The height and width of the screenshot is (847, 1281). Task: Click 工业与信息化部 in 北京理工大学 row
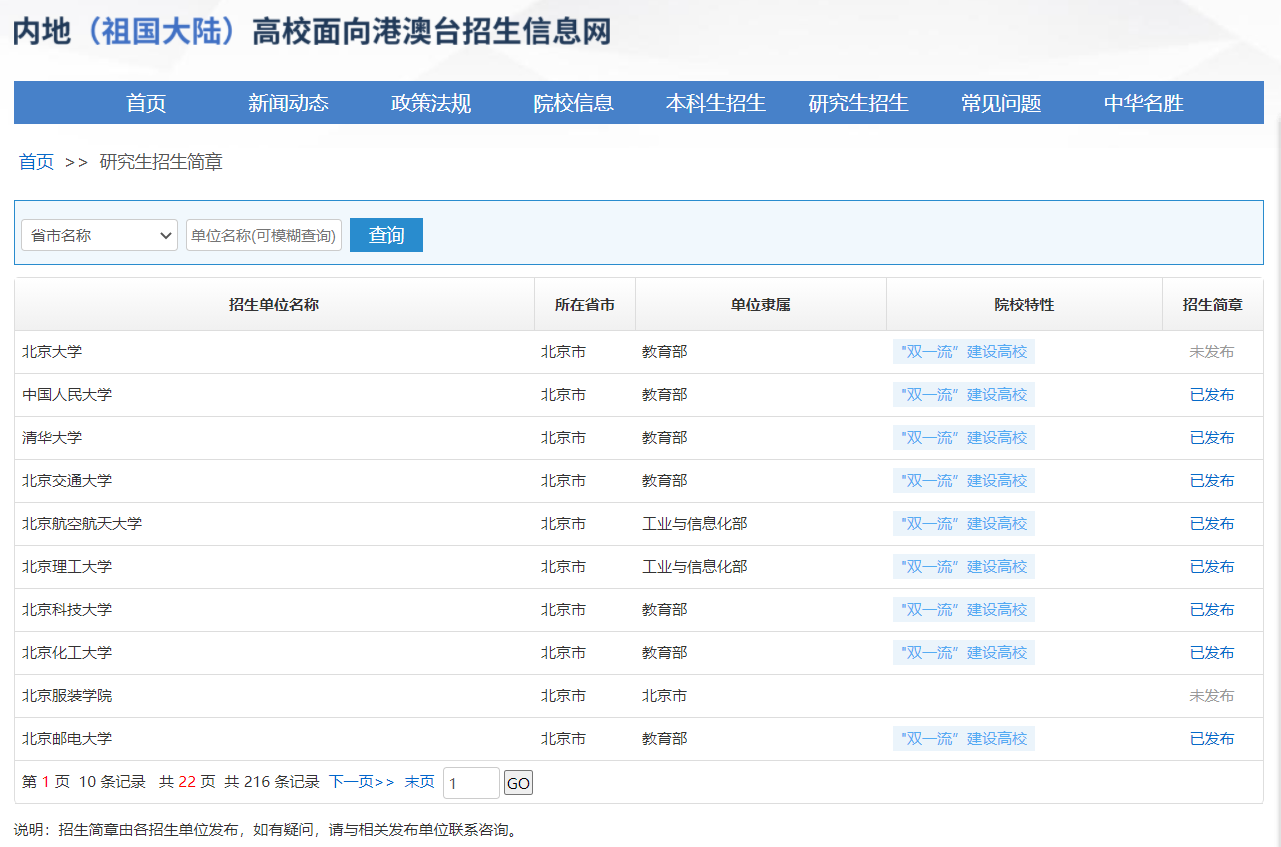tap(695, 567)
